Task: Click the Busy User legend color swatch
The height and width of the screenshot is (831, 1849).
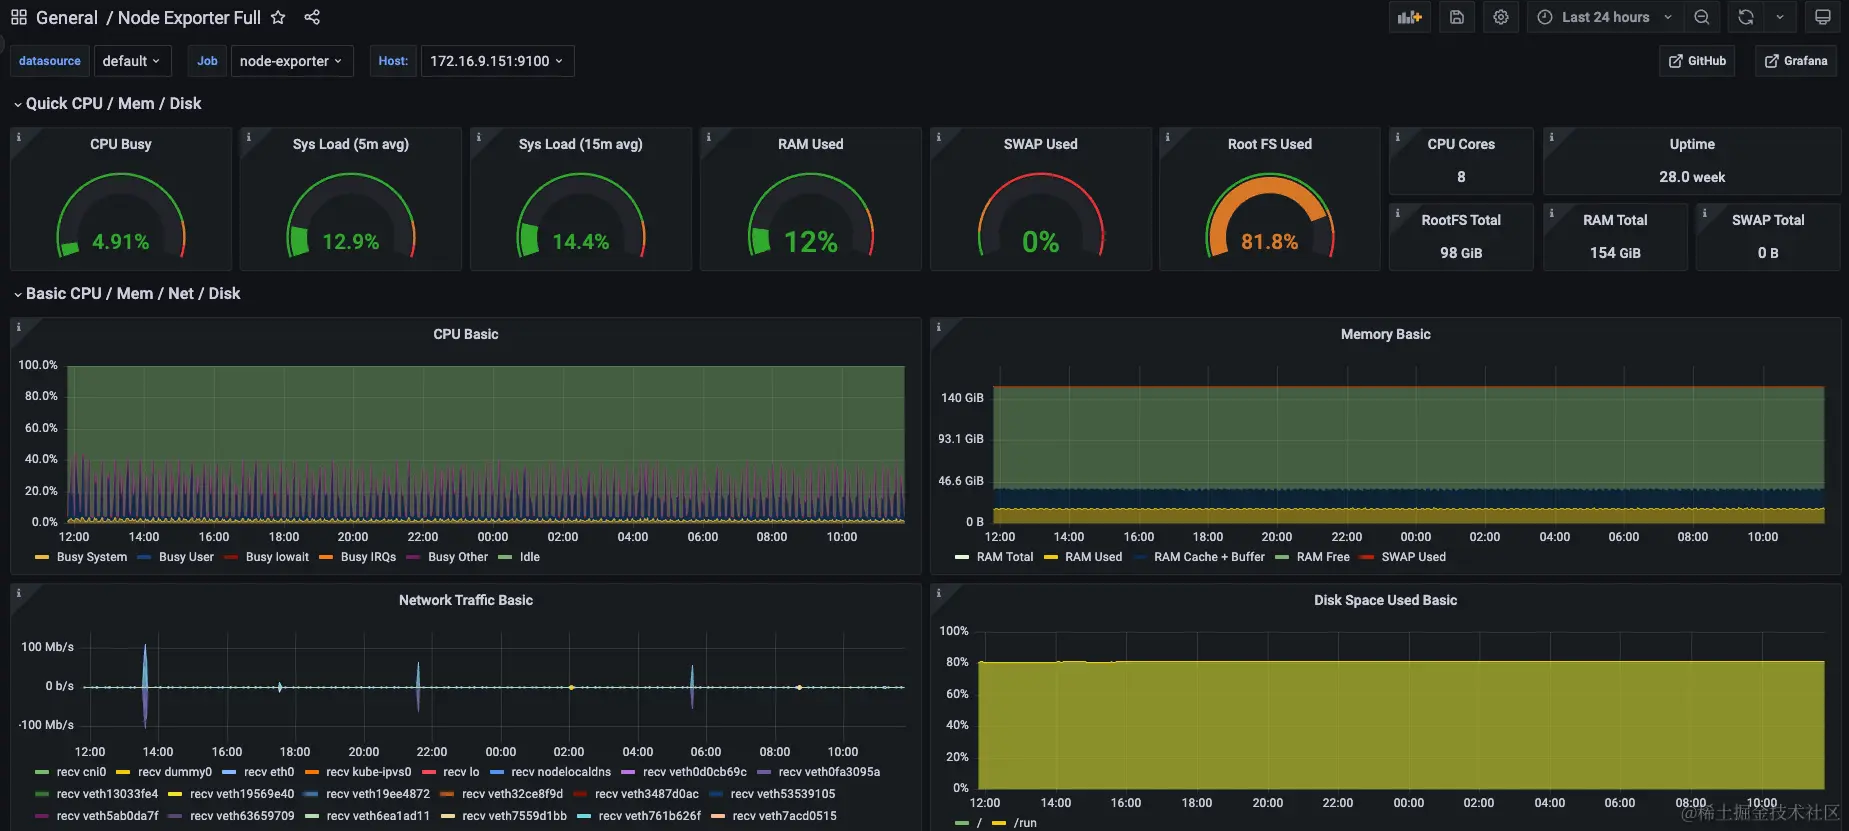Action: pyautogui.click(x=144, y=557)
